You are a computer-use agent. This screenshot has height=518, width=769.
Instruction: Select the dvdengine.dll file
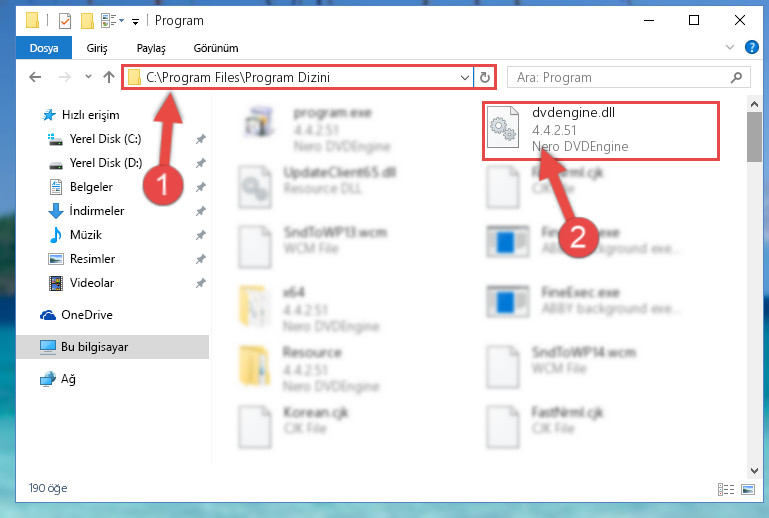click(x=601, y=130)
